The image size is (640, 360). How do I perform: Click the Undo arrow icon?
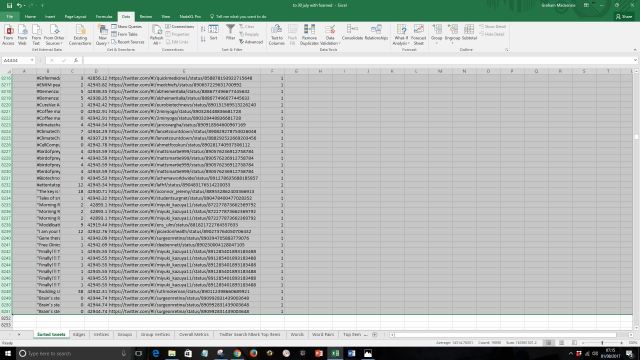(19, 5)
